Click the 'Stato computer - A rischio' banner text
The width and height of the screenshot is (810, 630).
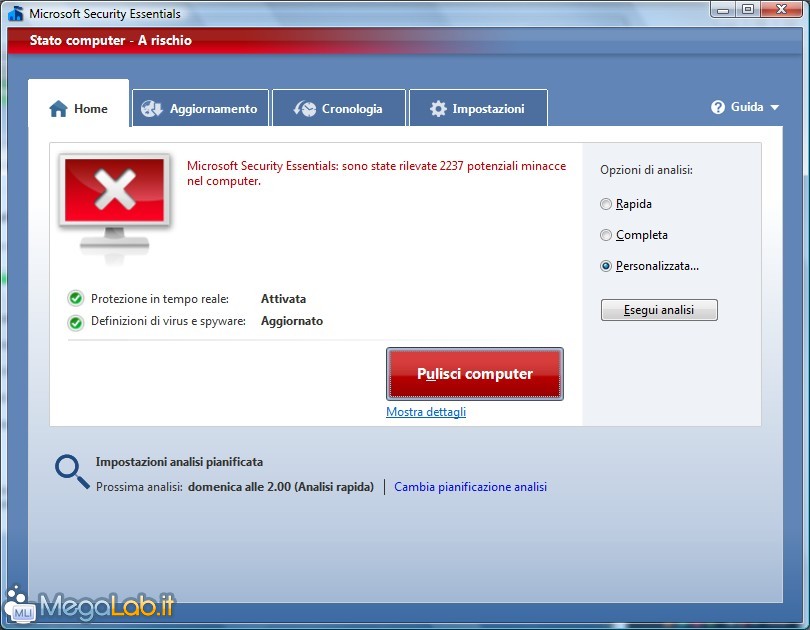click(x=111, y=40)
